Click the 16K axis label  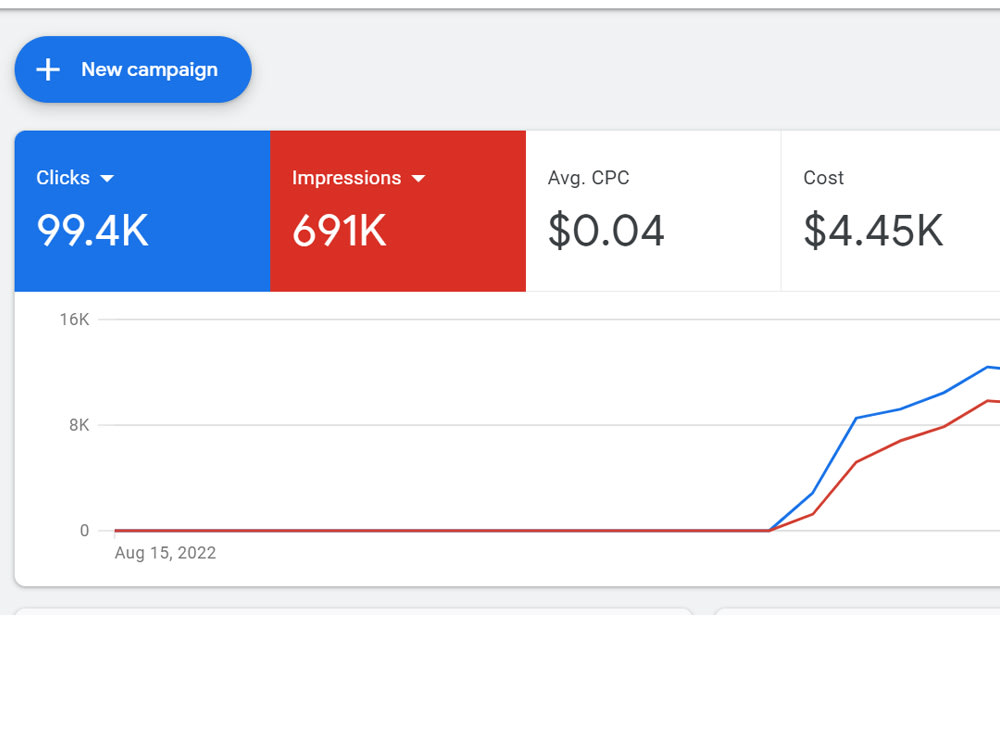coord(74,320)
